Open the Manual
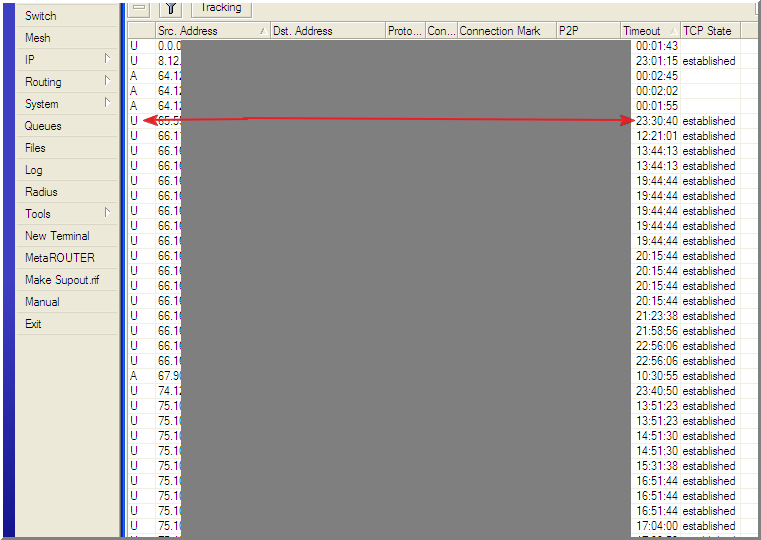The width and height of the screenshot is (761, 540). click(x=67, y=302)
